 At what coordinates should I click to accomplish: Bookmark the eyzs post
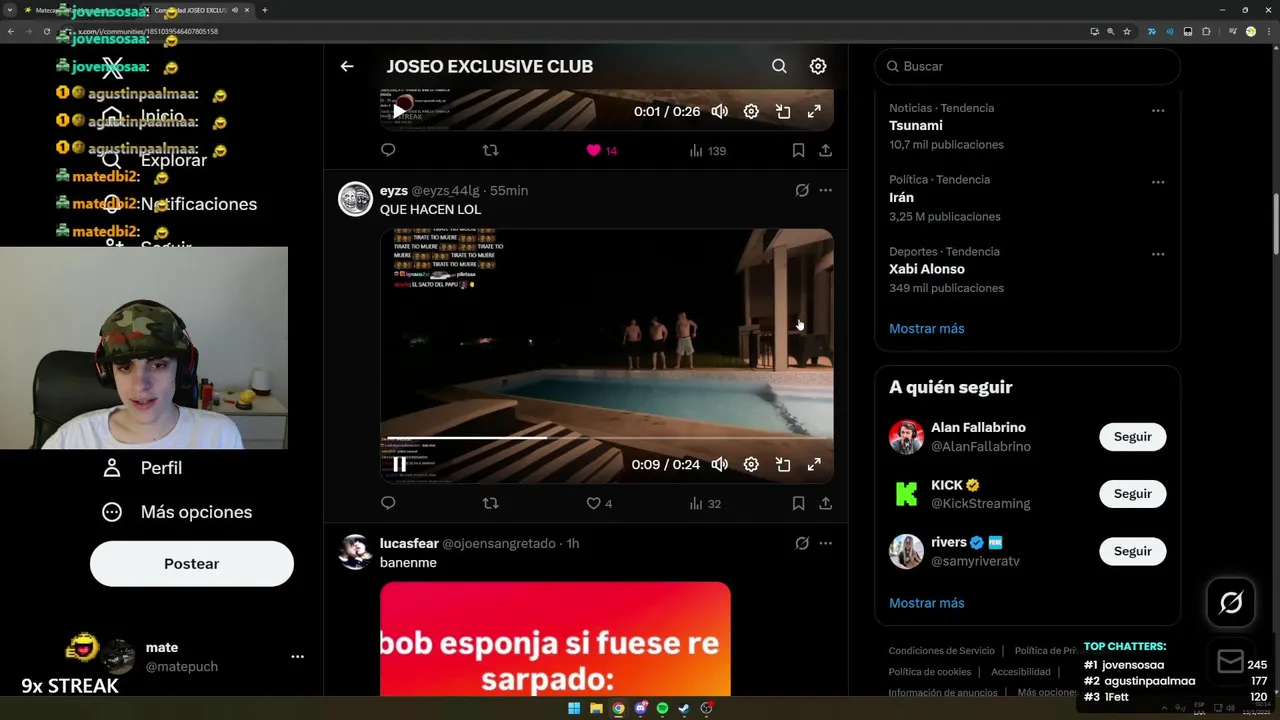[x=798, y=503]
